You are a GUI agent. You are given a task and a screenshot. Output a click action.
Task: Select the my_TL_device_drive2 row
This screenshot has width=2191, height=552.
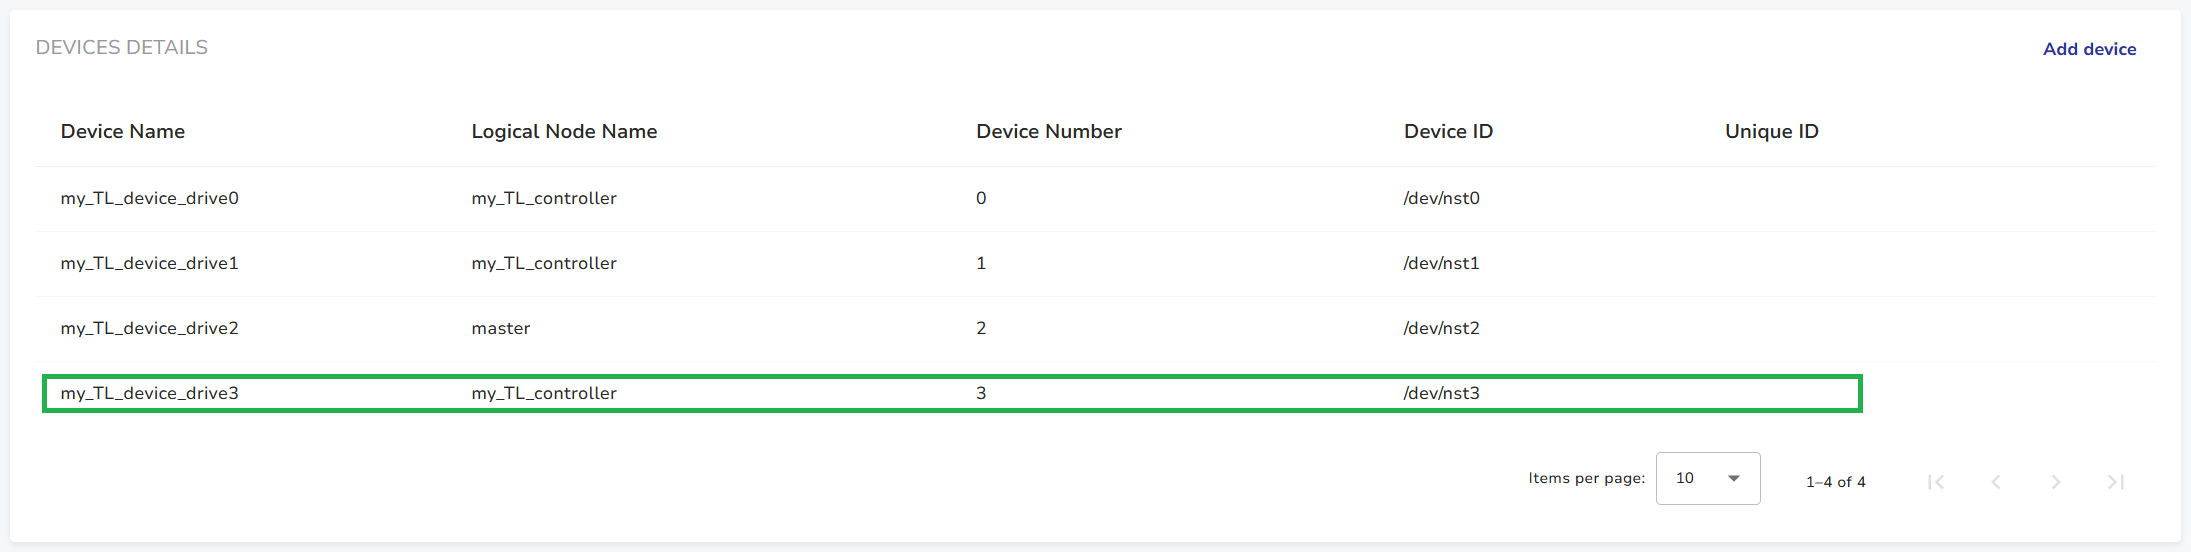[x=150, y=328]
